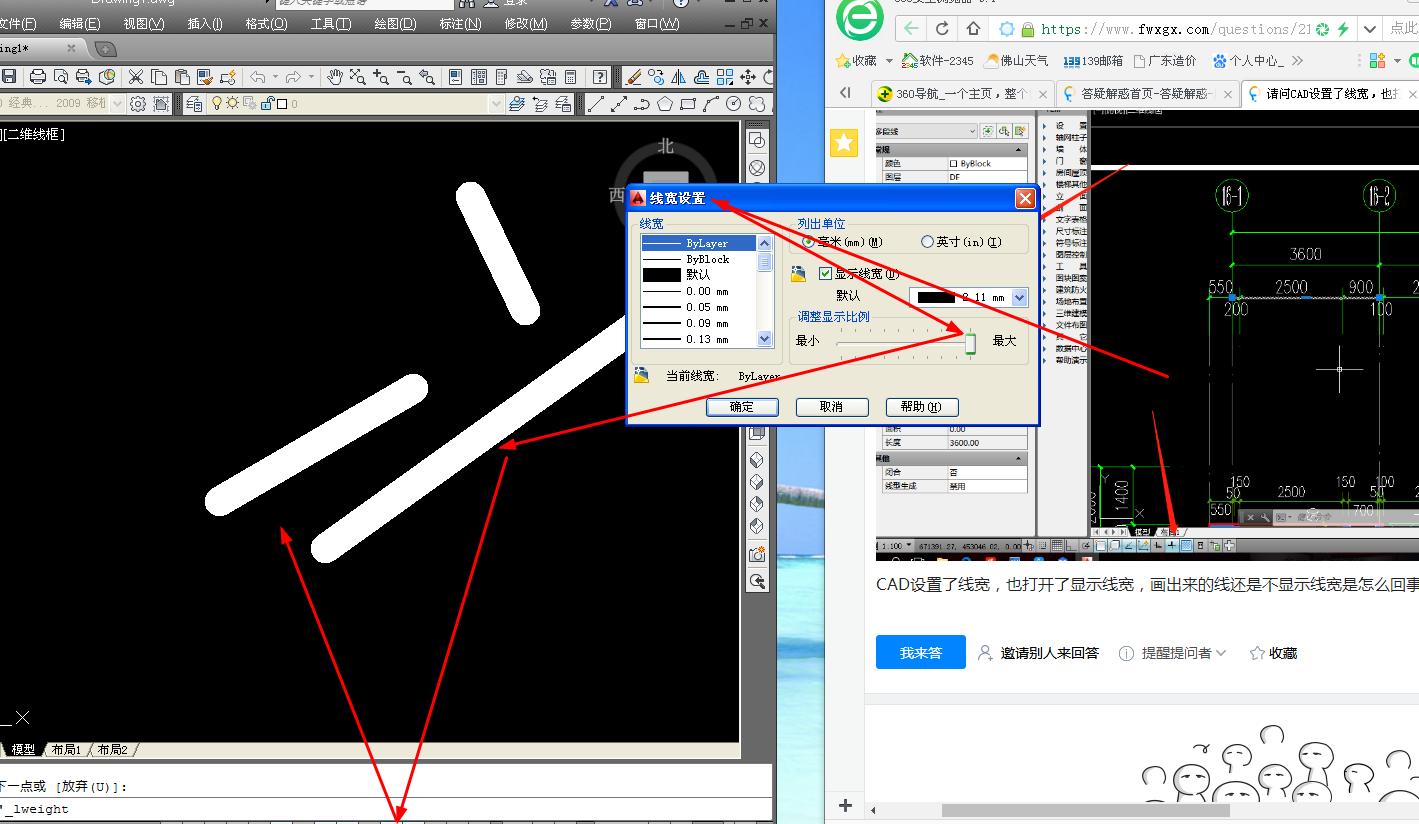
Task: Expand the browser 收藏 dropdown arrow
Action: coord(888,60)
